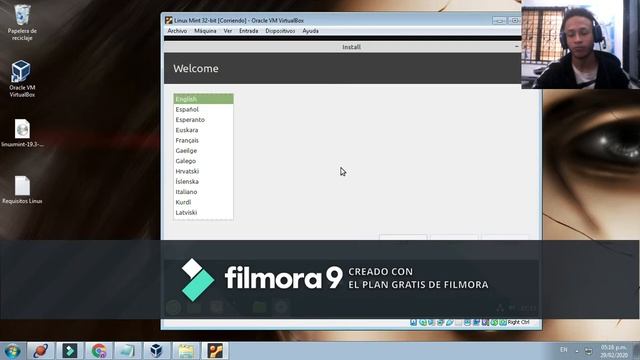
Task: Select Requisitos Linux file on desktop
Action: 22,190
